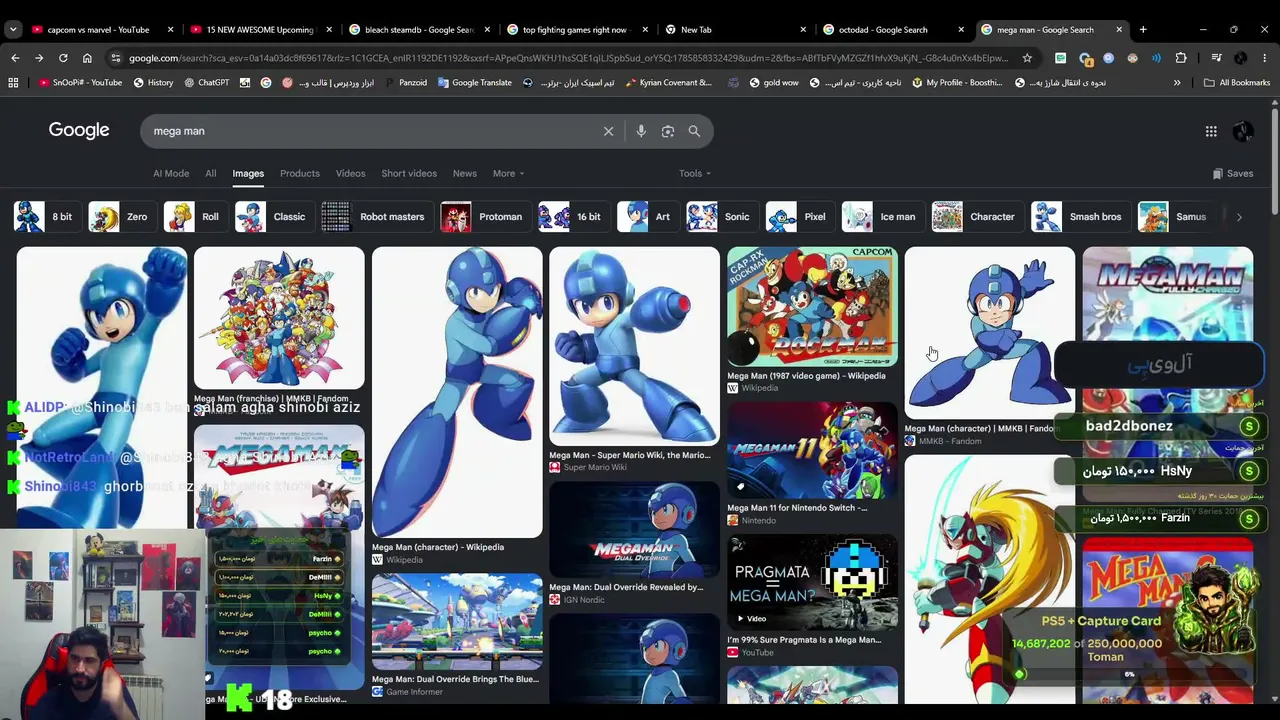Open the ChatGPT bookmark
Screen dimensions: 1280x720
[x=207, y=83]
